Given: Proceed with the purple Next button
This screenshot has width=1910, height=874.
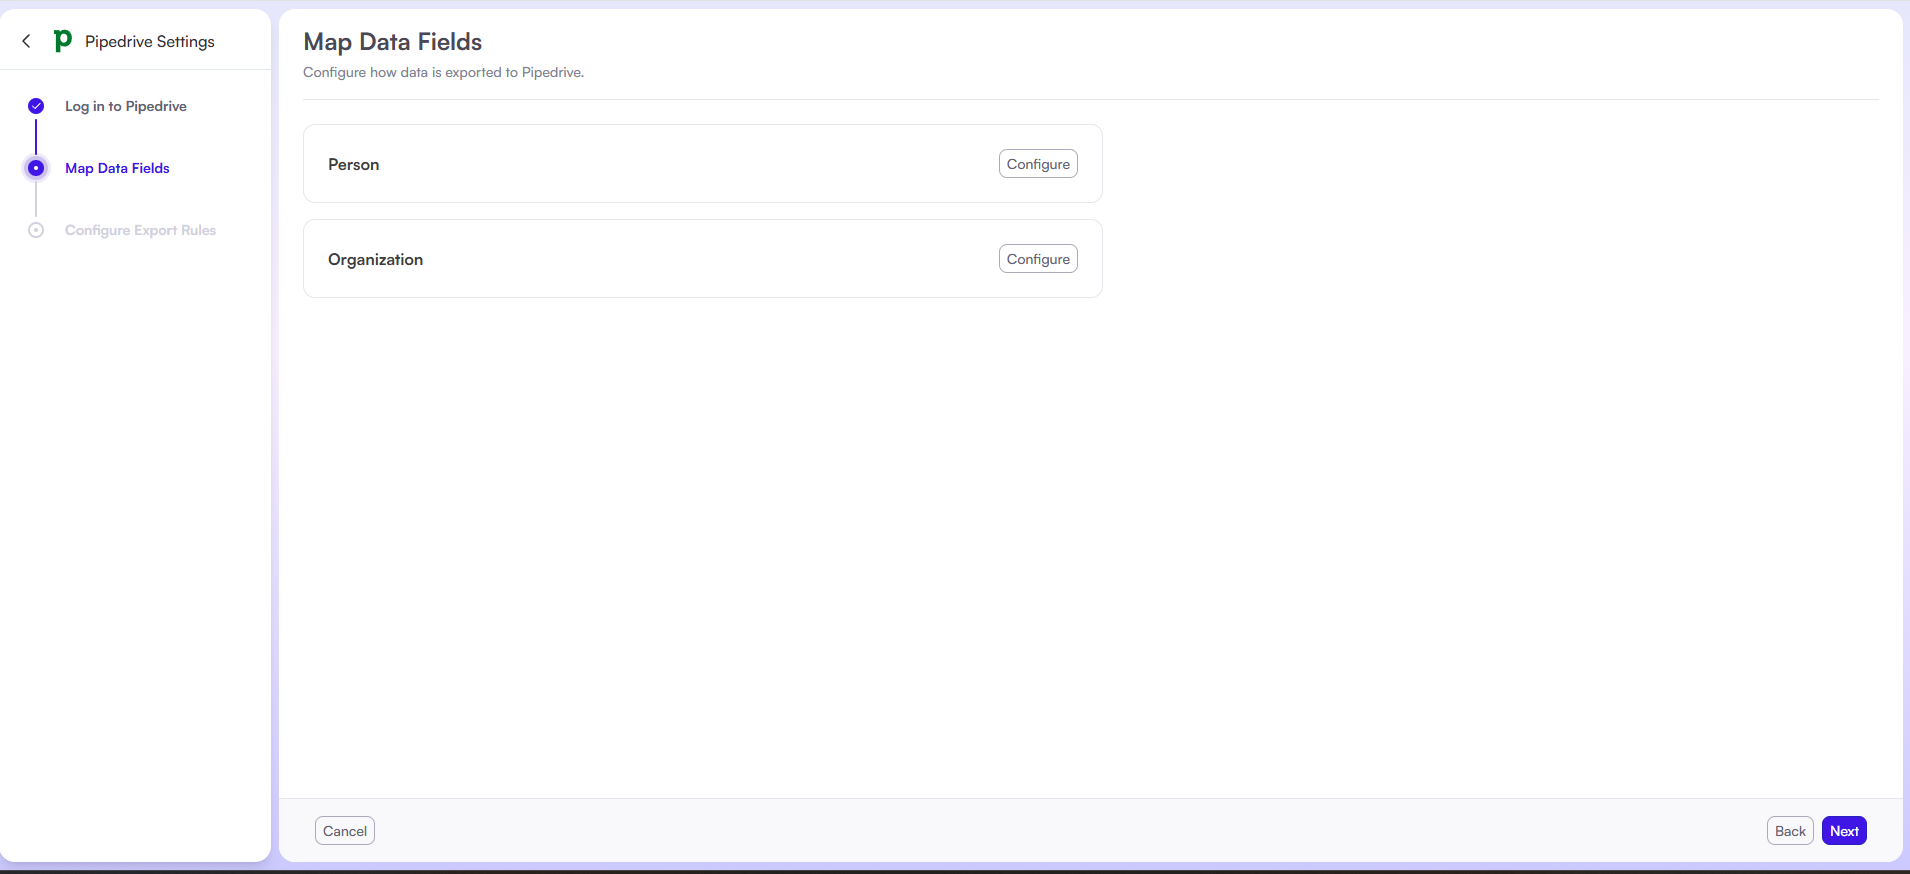Looking at the screenshot, I should click(1843, 831).
